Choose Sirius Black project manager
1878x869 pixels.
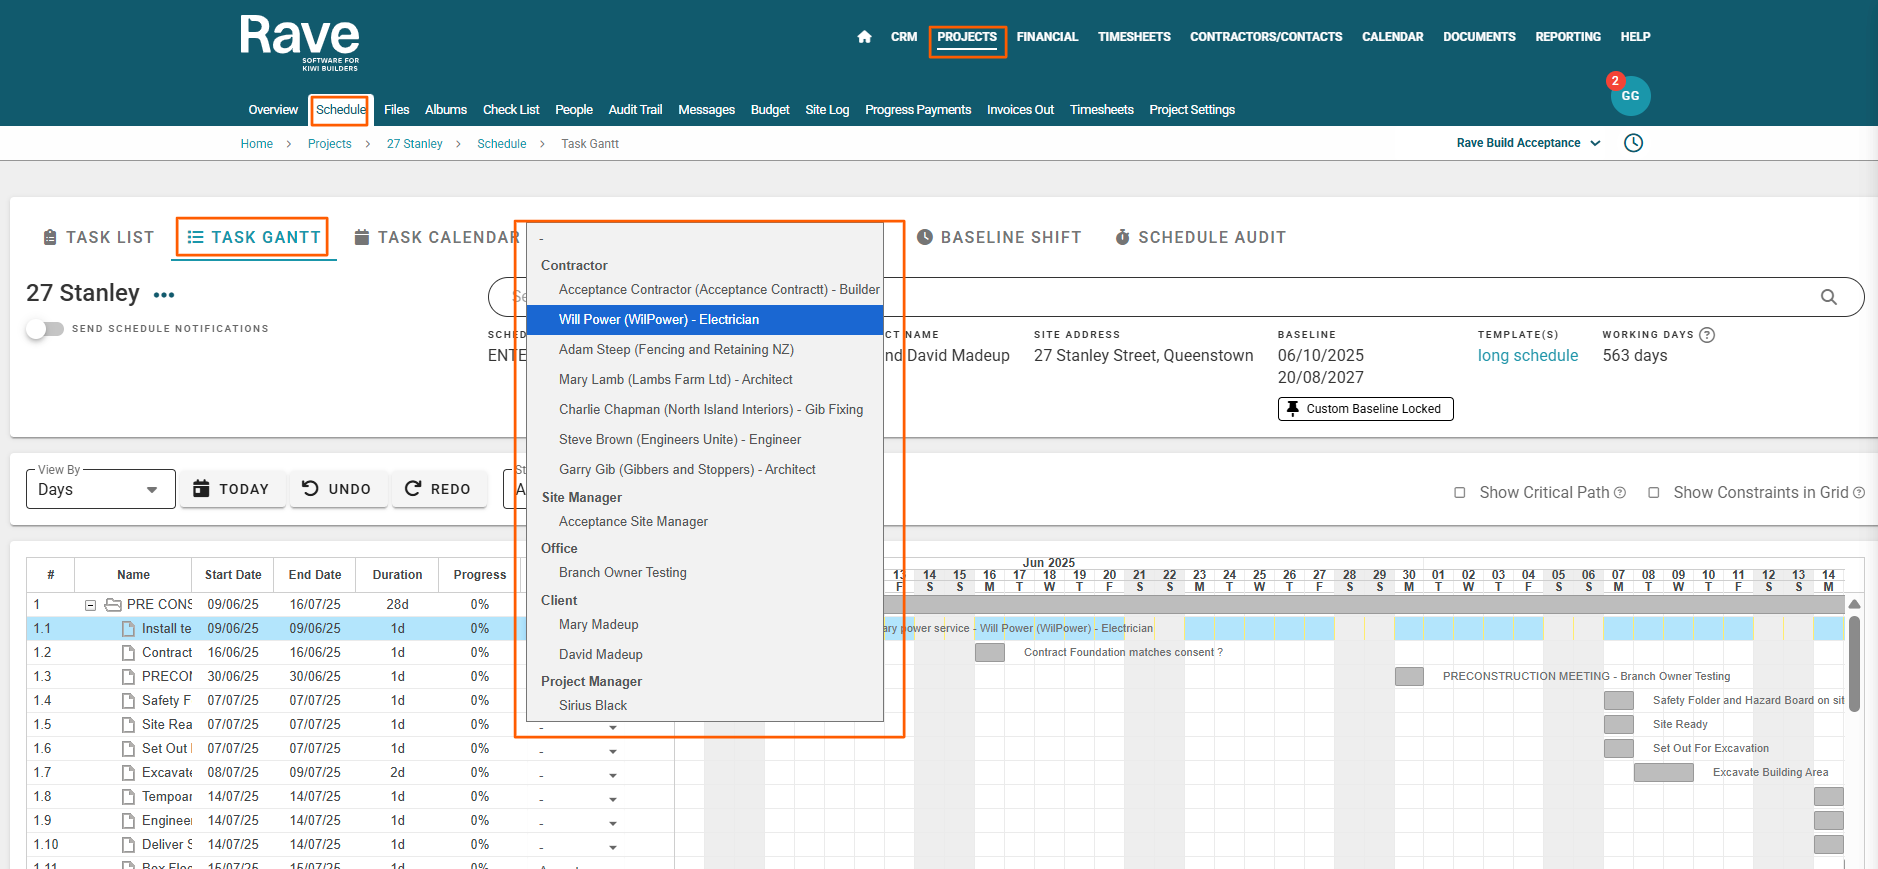click(x=705, y=706)
